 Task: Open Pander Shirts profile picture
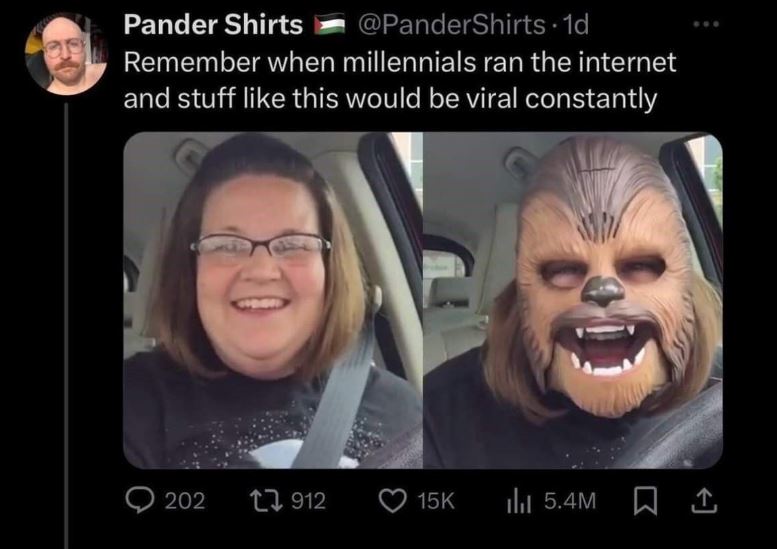(66, 54)
